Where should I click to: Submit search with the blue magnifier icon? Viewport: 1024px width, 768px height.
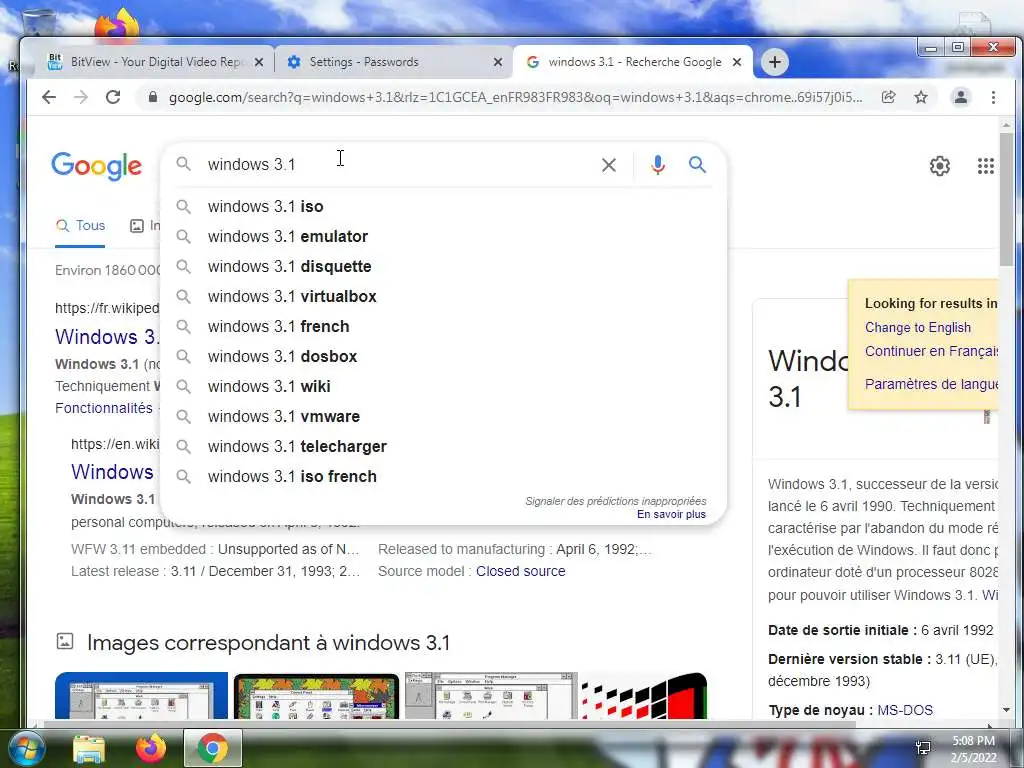(x=697, y=165)
